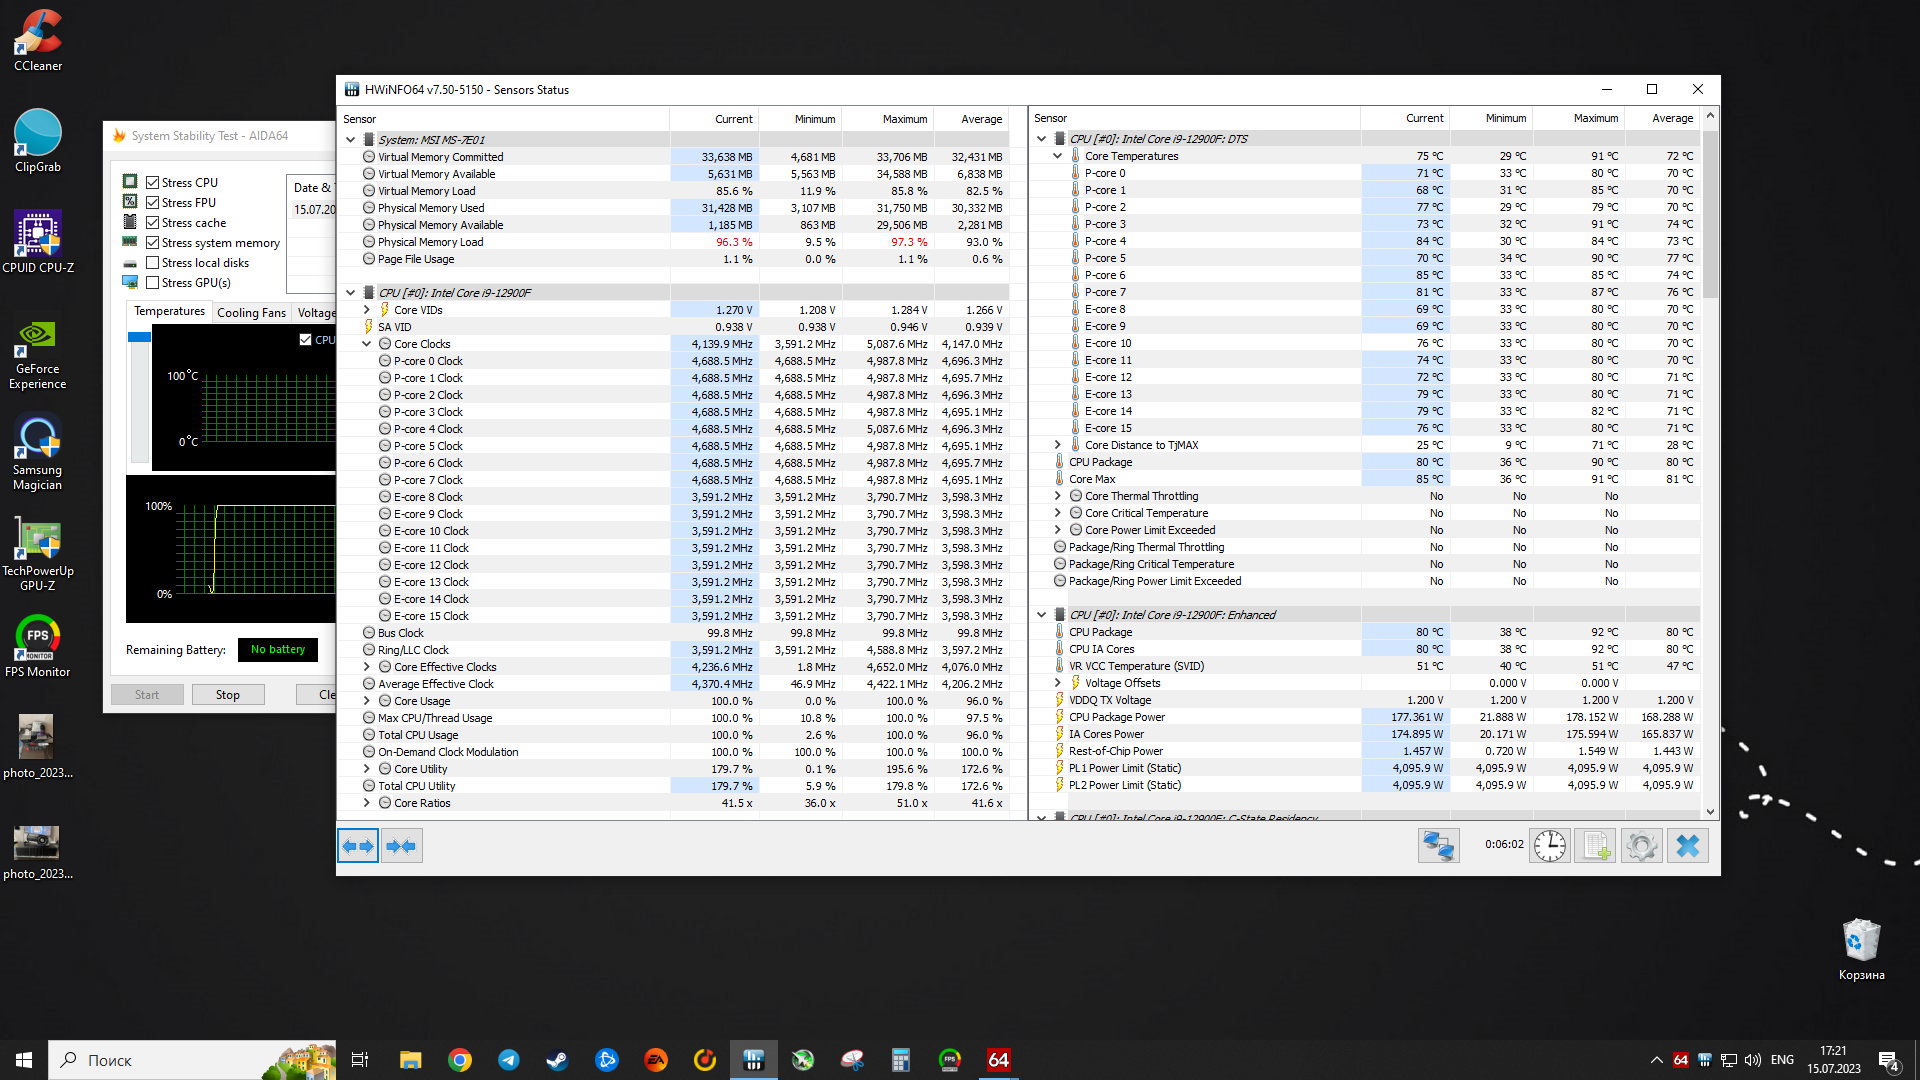
Task: Click the expand columns arrows button
Action: [358, 846]
